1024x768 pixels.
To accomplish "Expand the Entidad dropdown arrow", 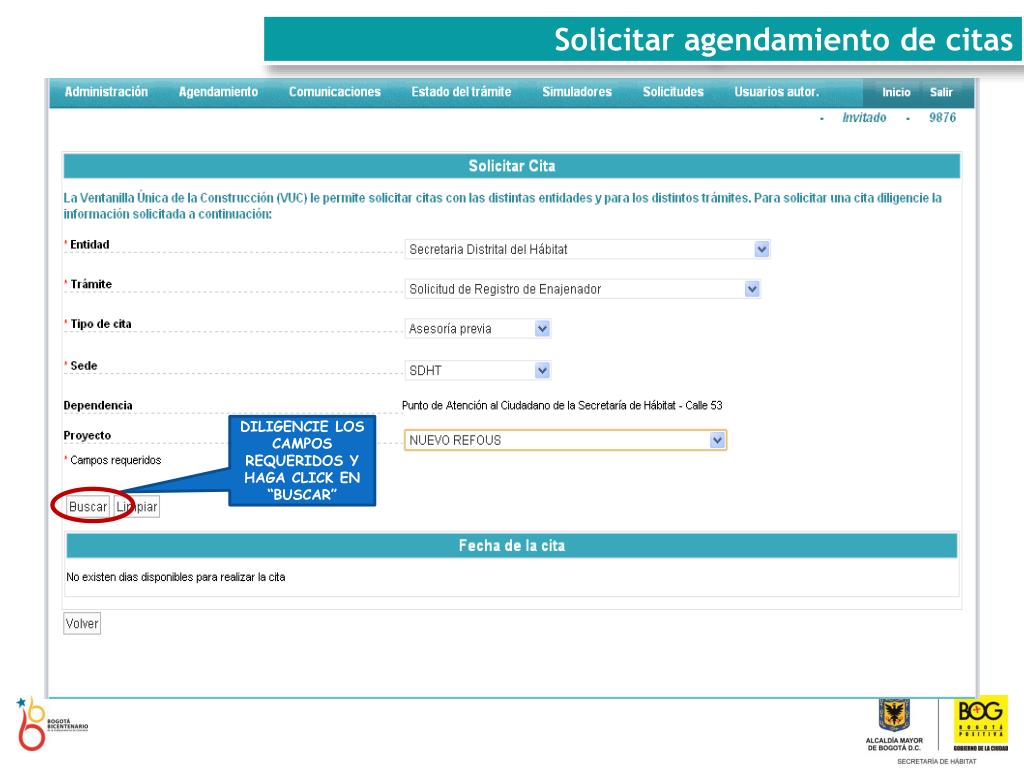I will (x=761, y=249).
